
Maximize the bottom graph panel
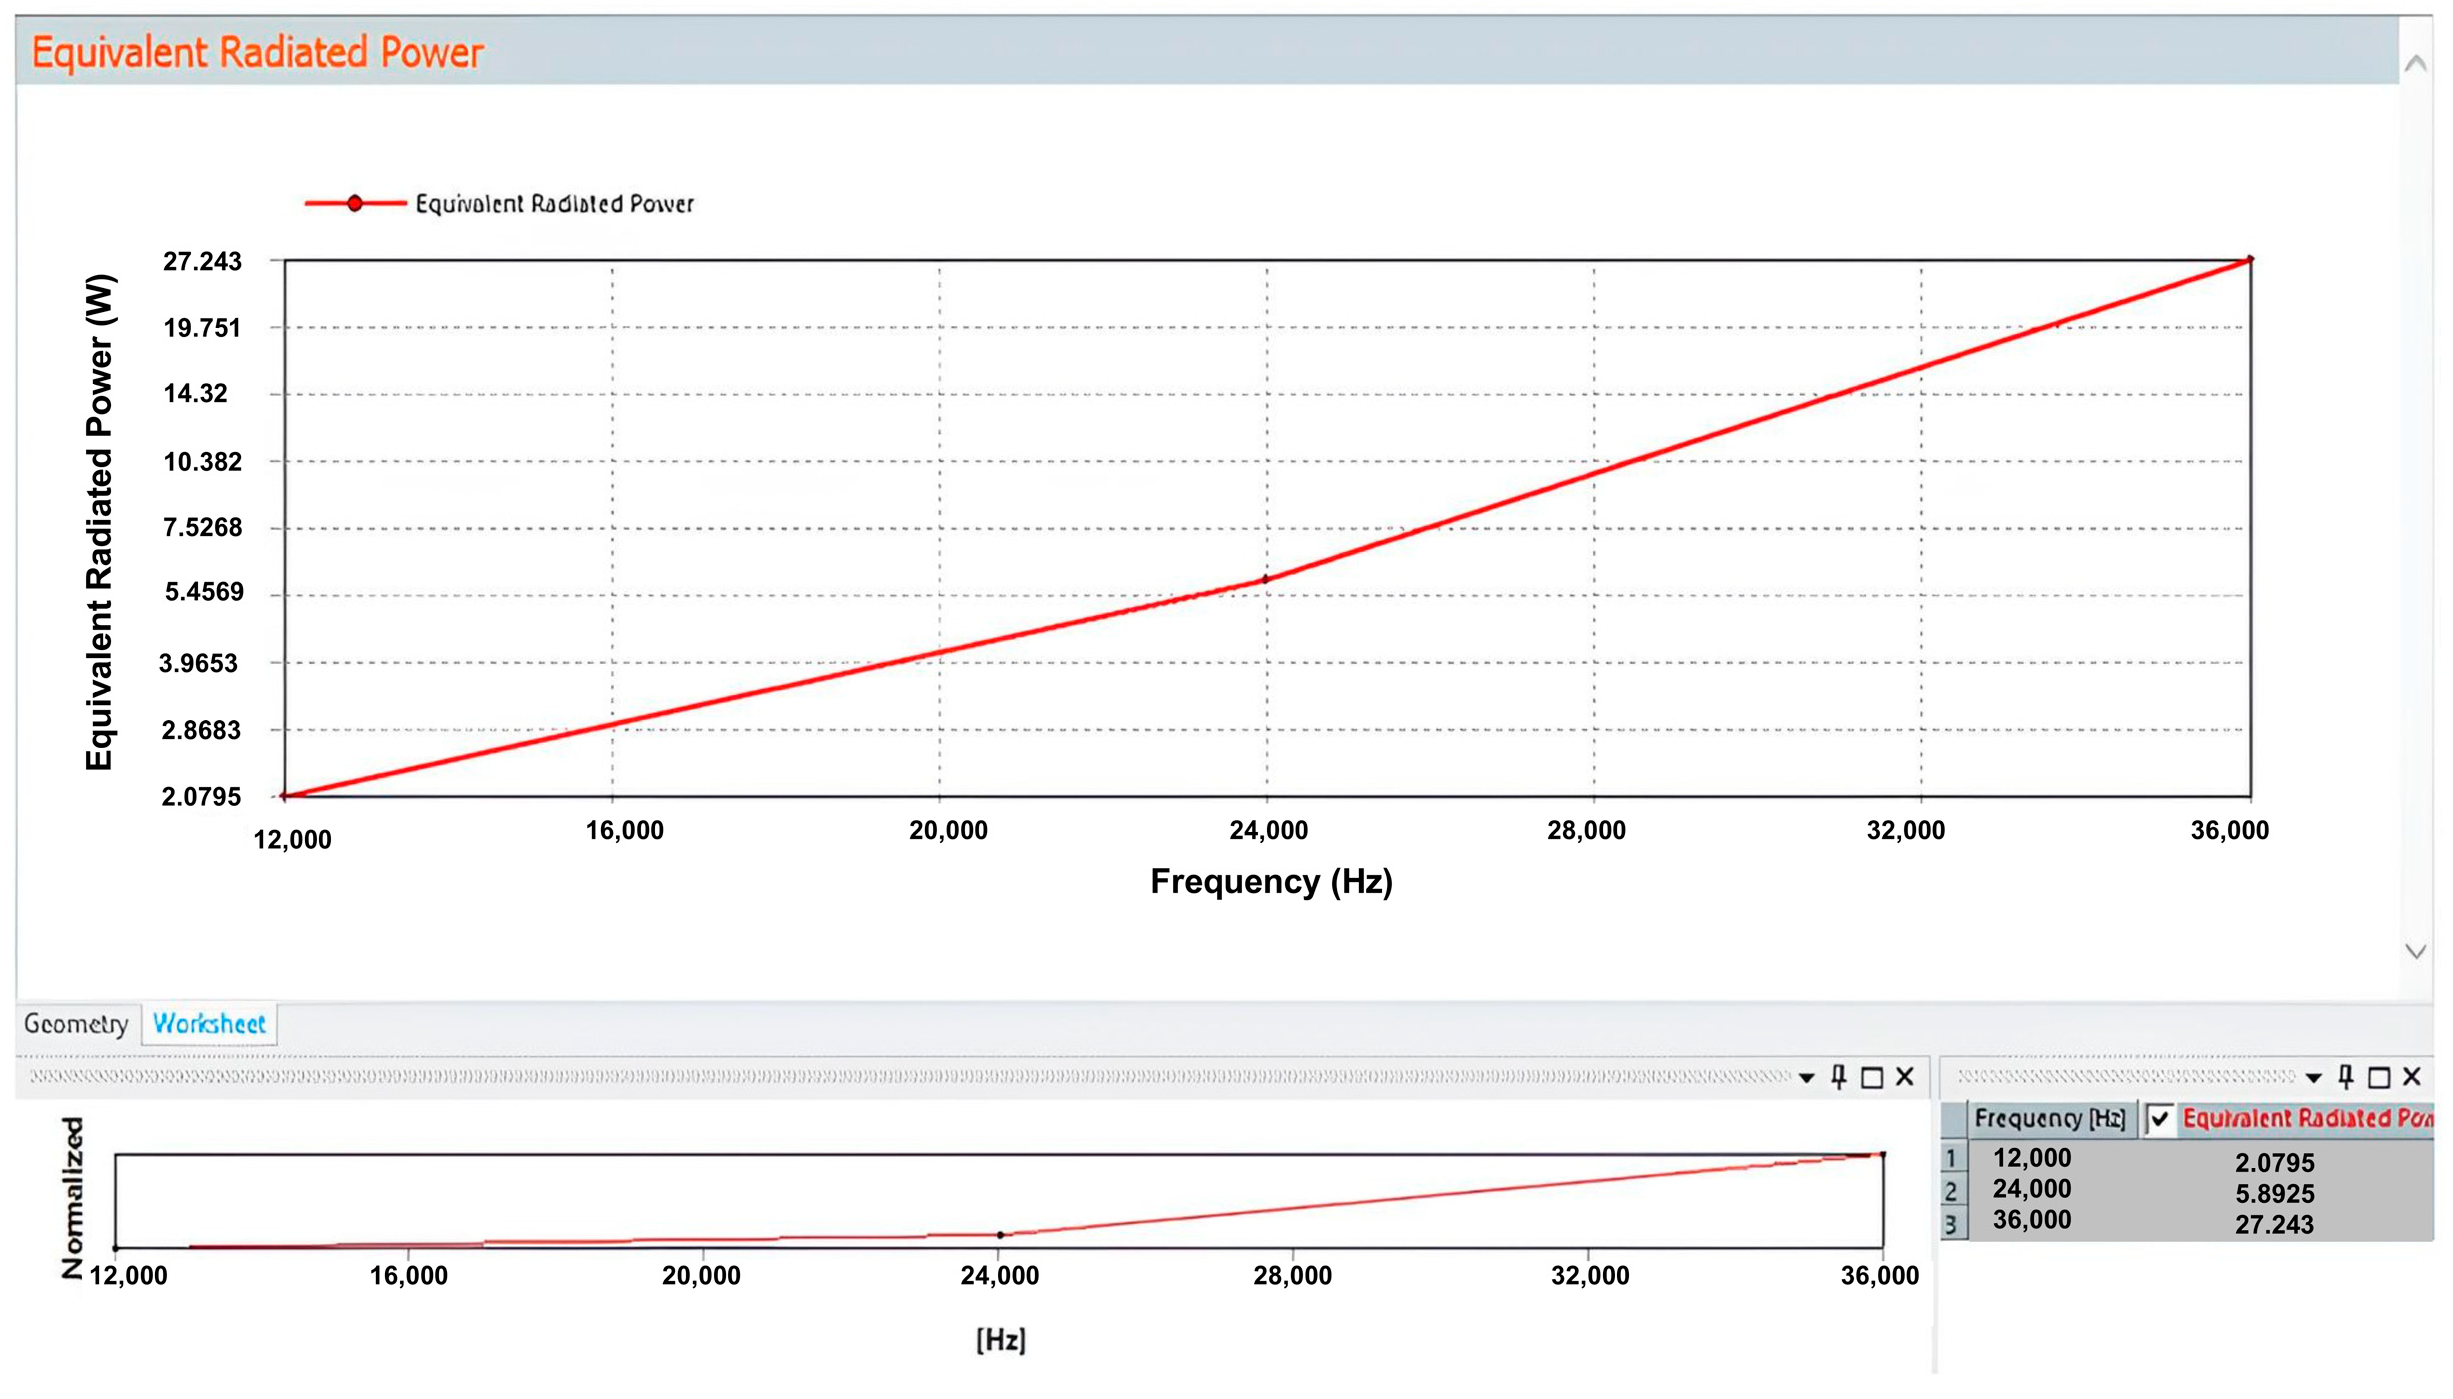point(1872,1078)
